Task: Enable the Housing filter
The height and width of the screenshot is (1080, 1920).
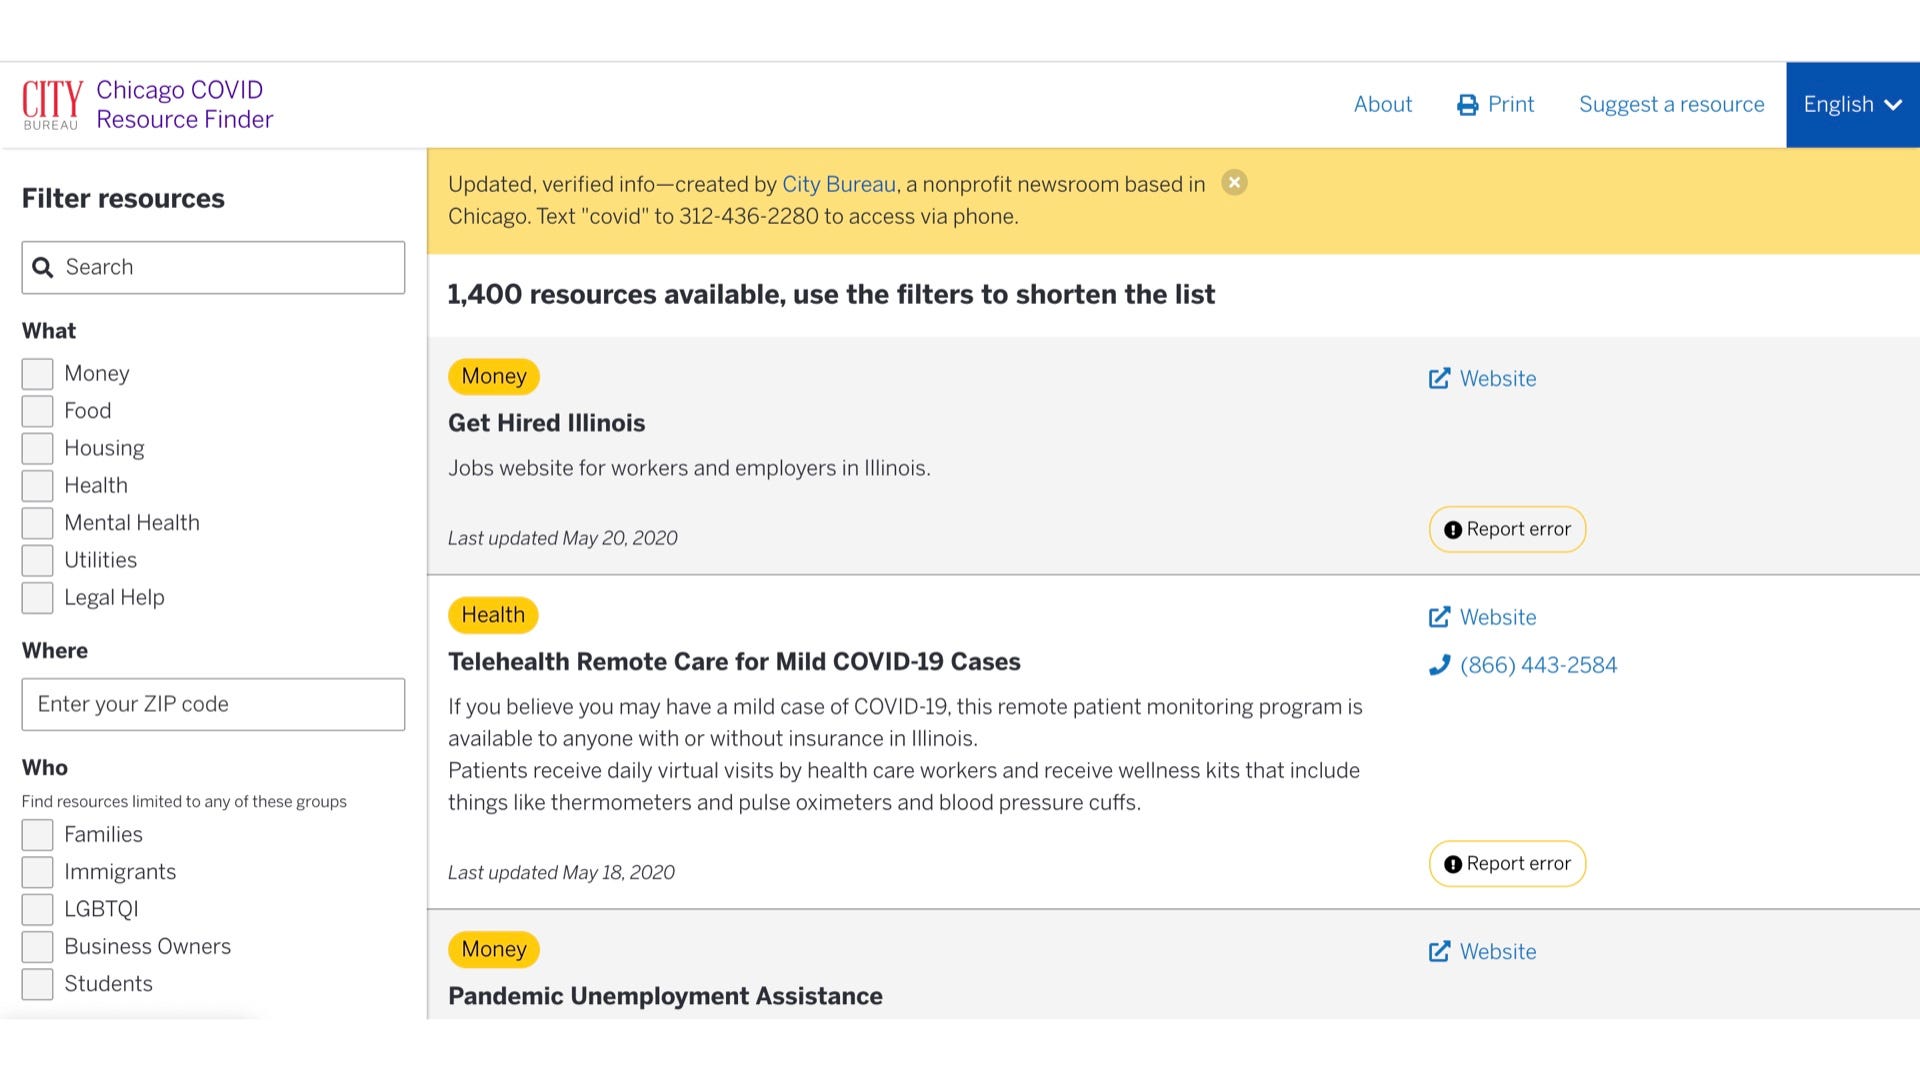Action: (37, 448)
